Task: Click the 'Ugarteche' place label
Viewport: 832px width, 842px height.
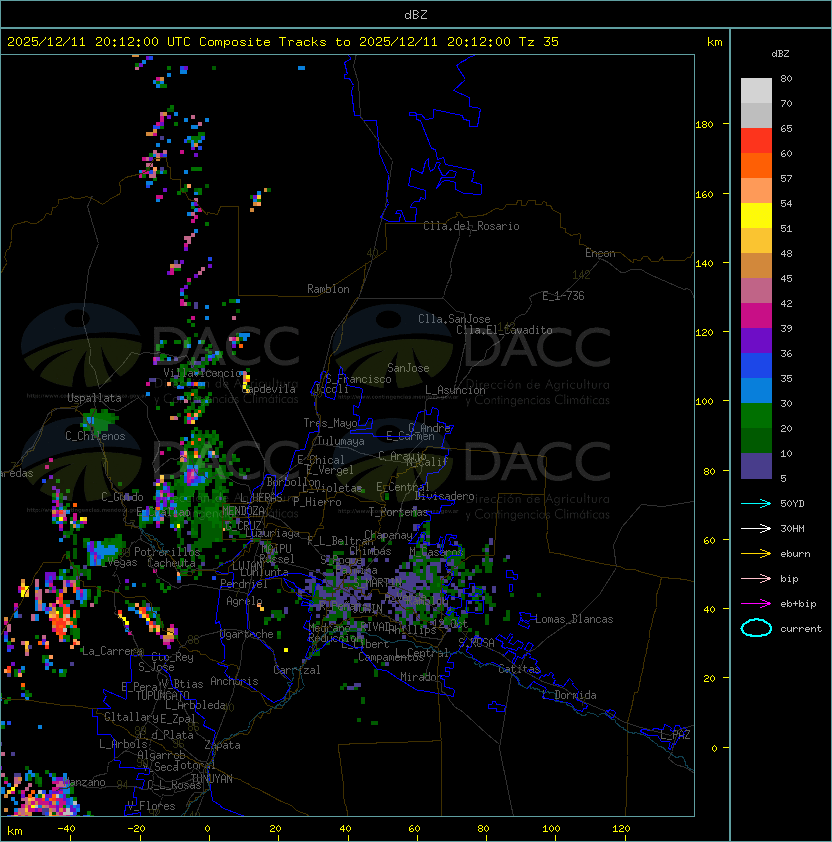Action: tap(247, 634)
